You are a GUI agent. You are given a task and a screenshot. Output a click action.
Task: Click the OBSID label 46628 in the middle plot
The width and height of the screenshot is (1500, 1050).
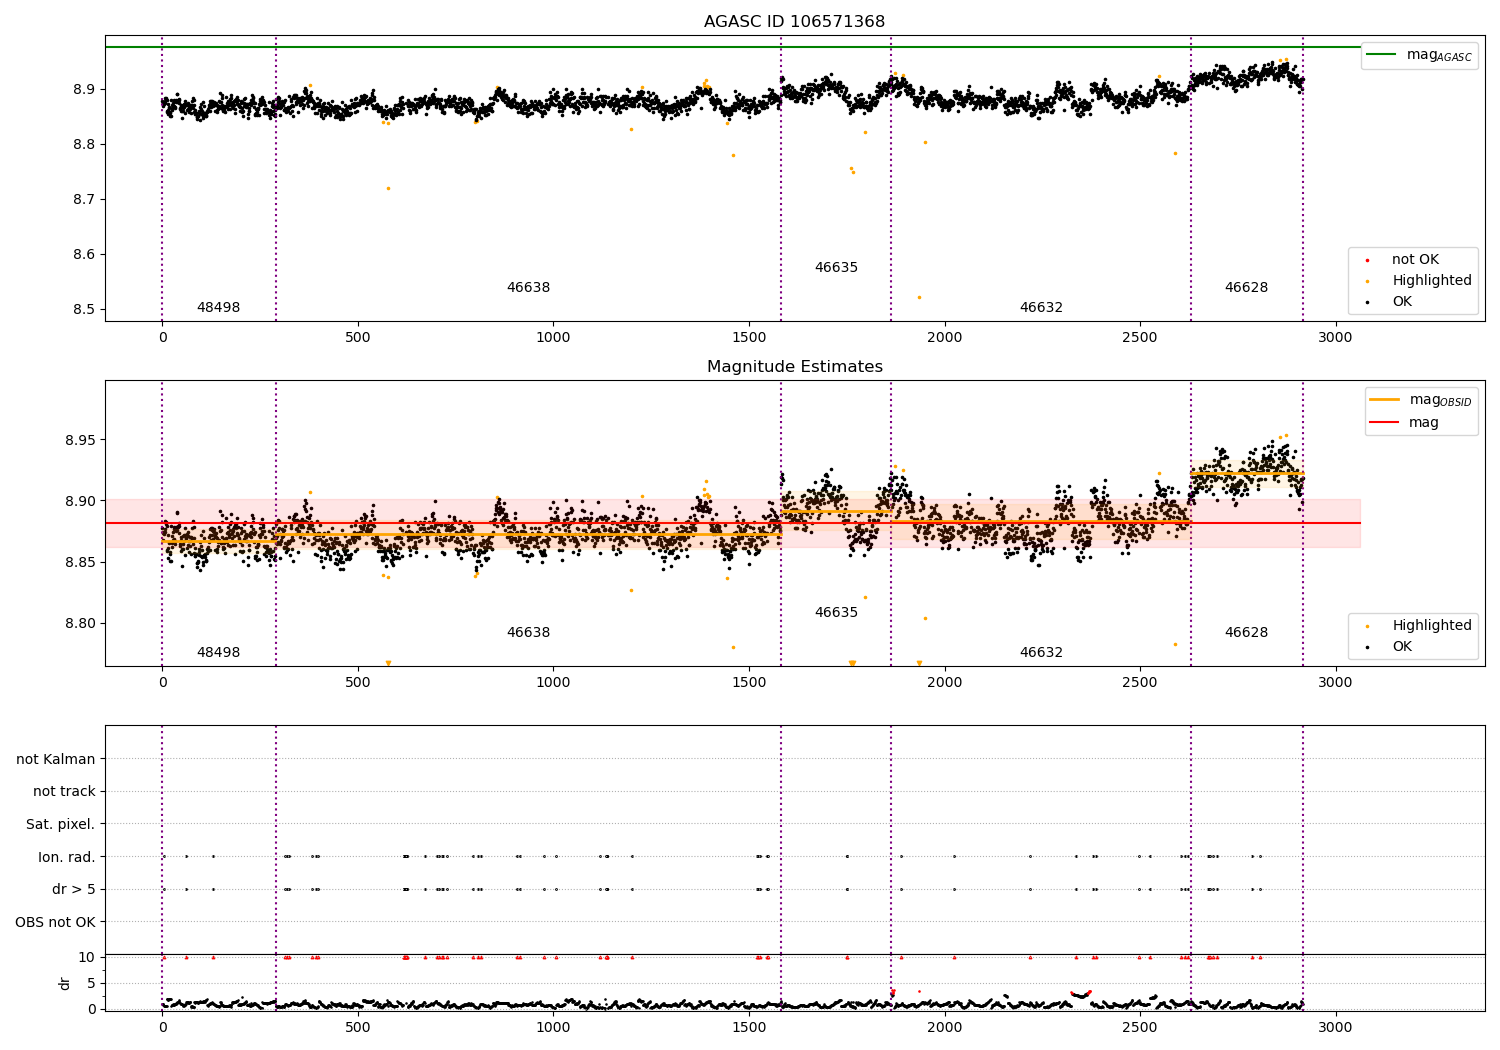tap(1246, 633)
